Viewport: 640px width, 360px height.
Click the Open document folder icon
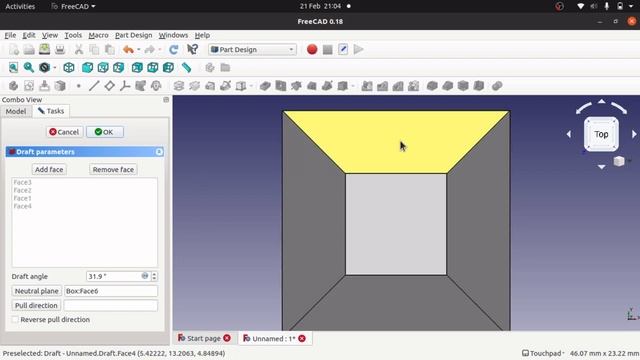[x=29, y=50]
